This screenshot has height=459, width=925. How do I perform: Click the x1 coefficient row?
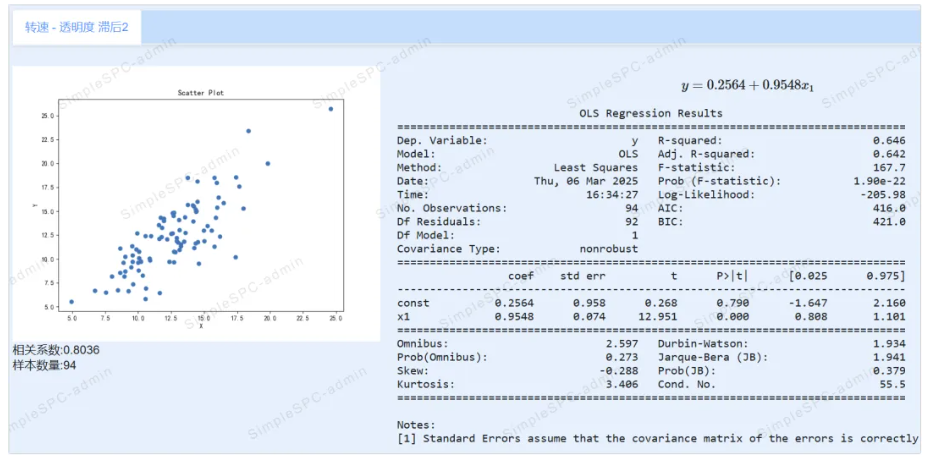coord(650,316)
